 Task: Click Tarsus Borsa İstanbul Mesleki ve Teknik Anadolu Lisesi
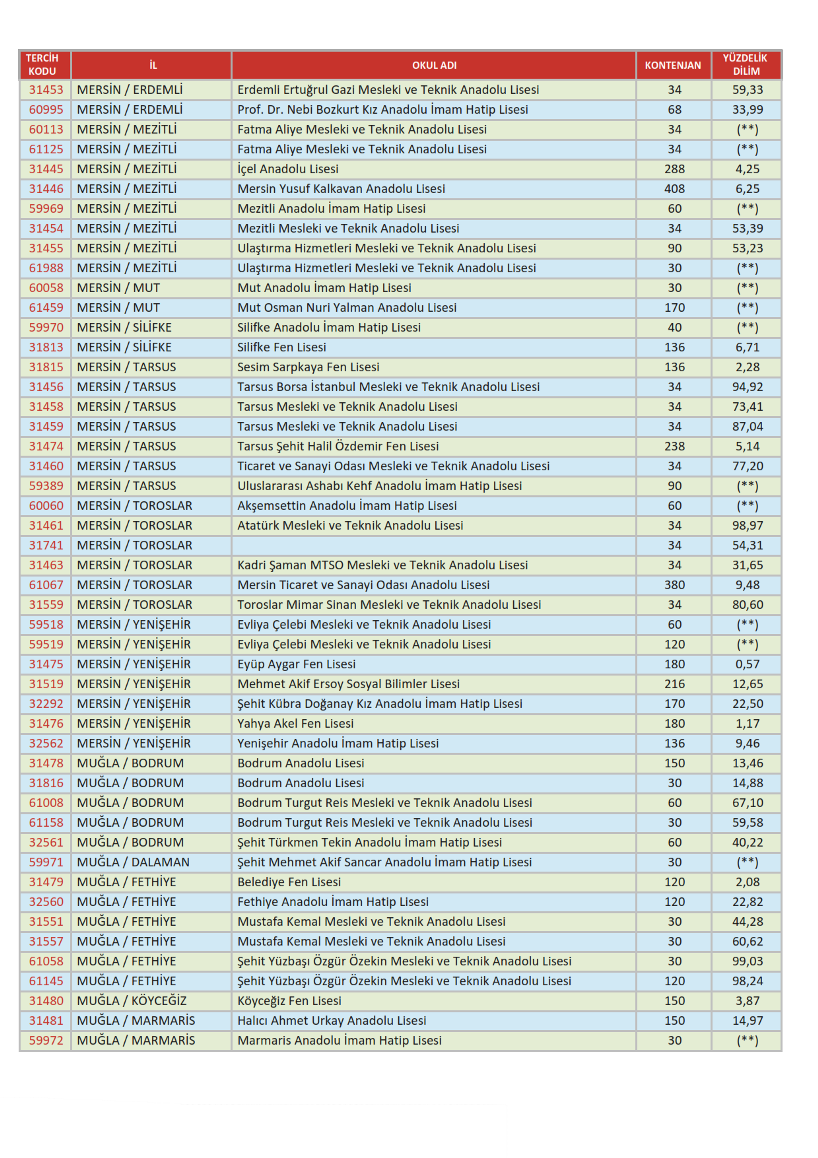(388, 387)
